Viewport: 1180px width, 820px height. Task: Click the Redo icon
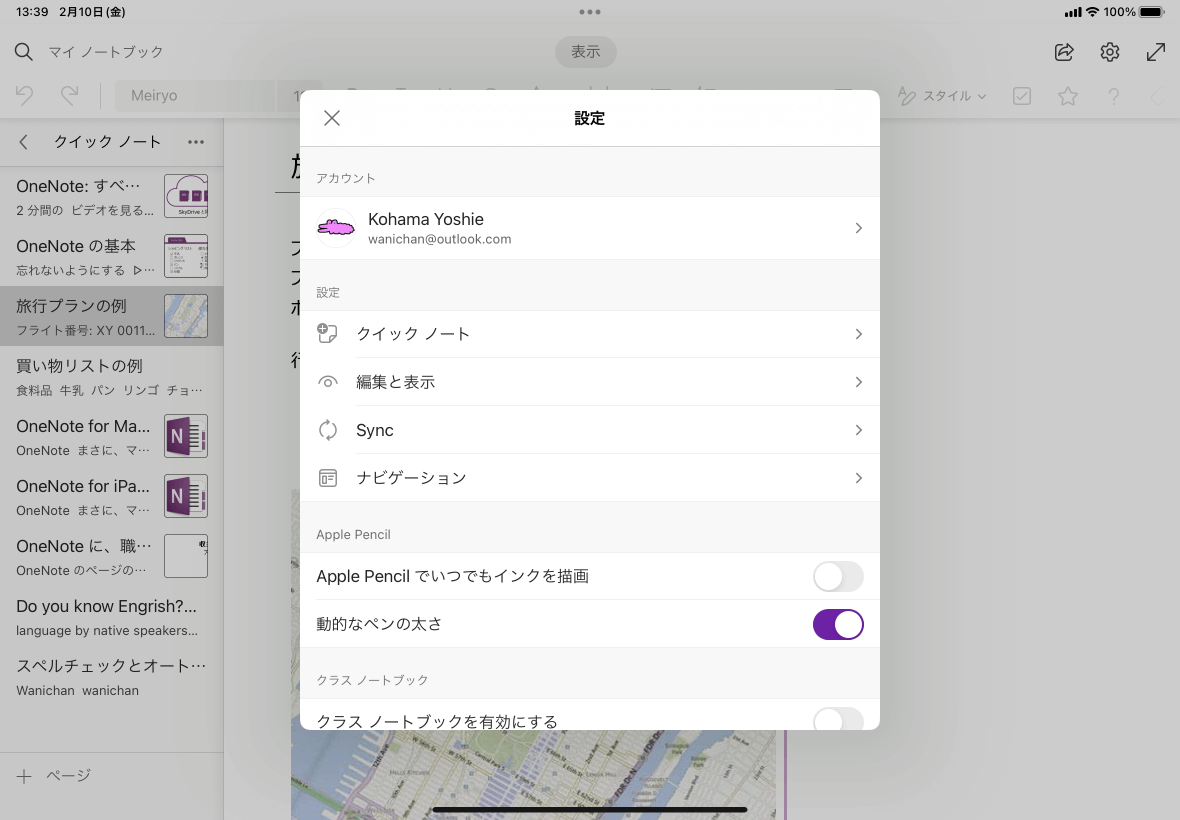(68, 95)
